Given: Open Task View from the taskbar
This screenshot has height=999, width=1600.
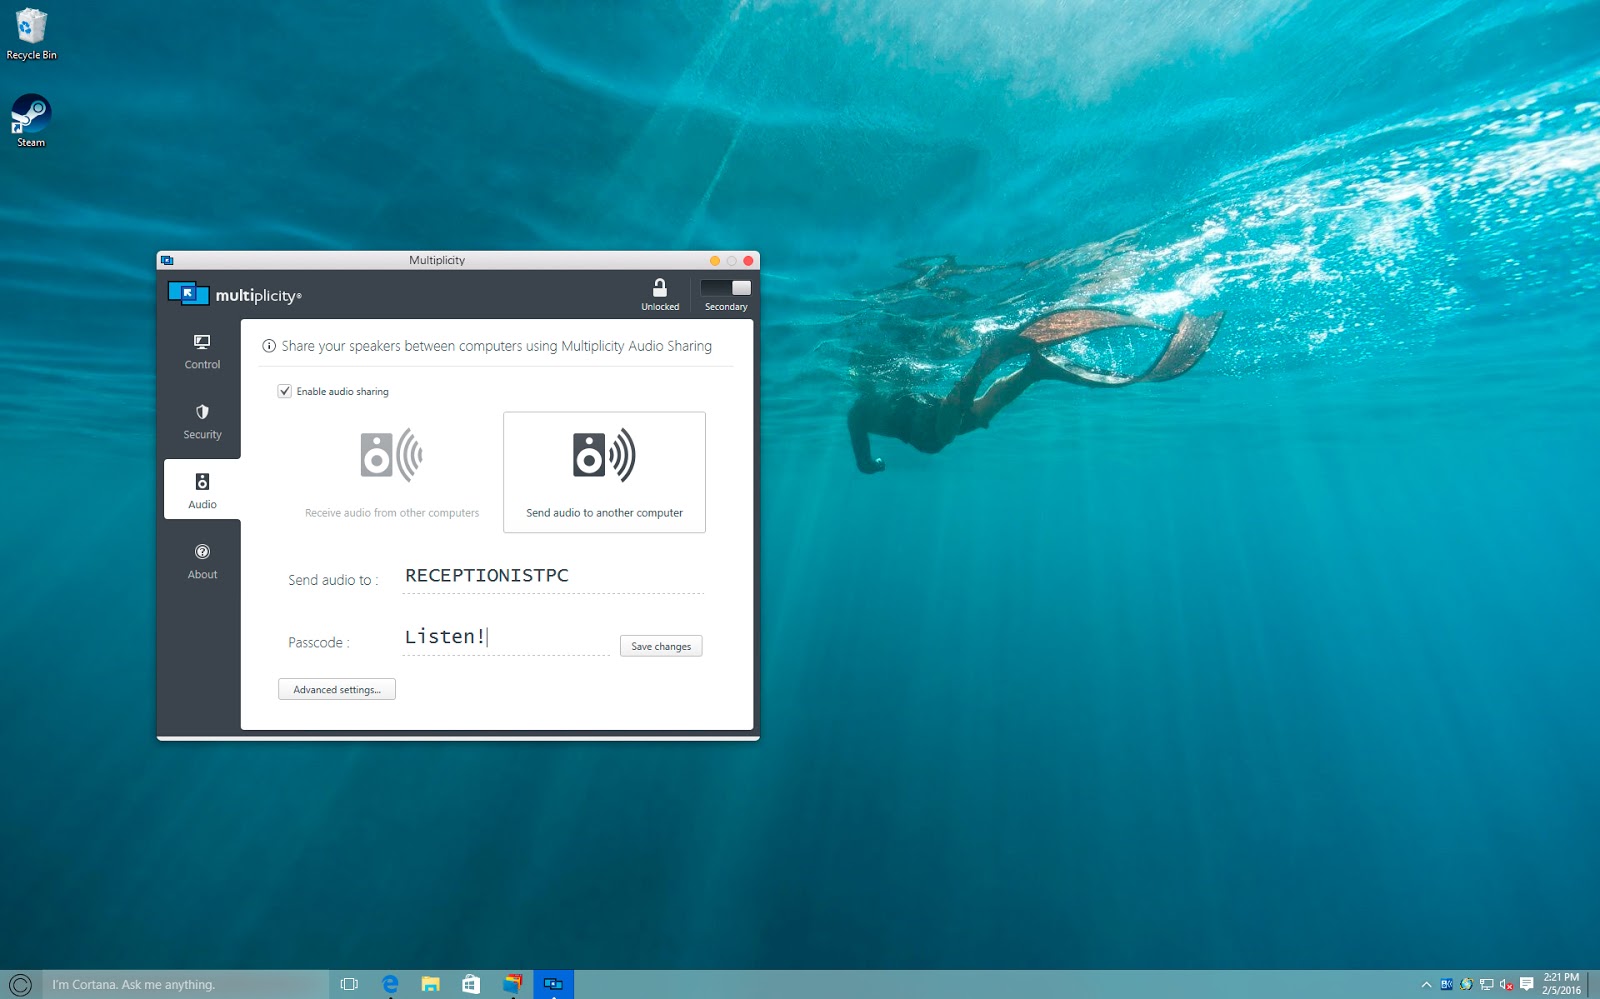Looking at the screenshot, I should [x=349, y=984].
